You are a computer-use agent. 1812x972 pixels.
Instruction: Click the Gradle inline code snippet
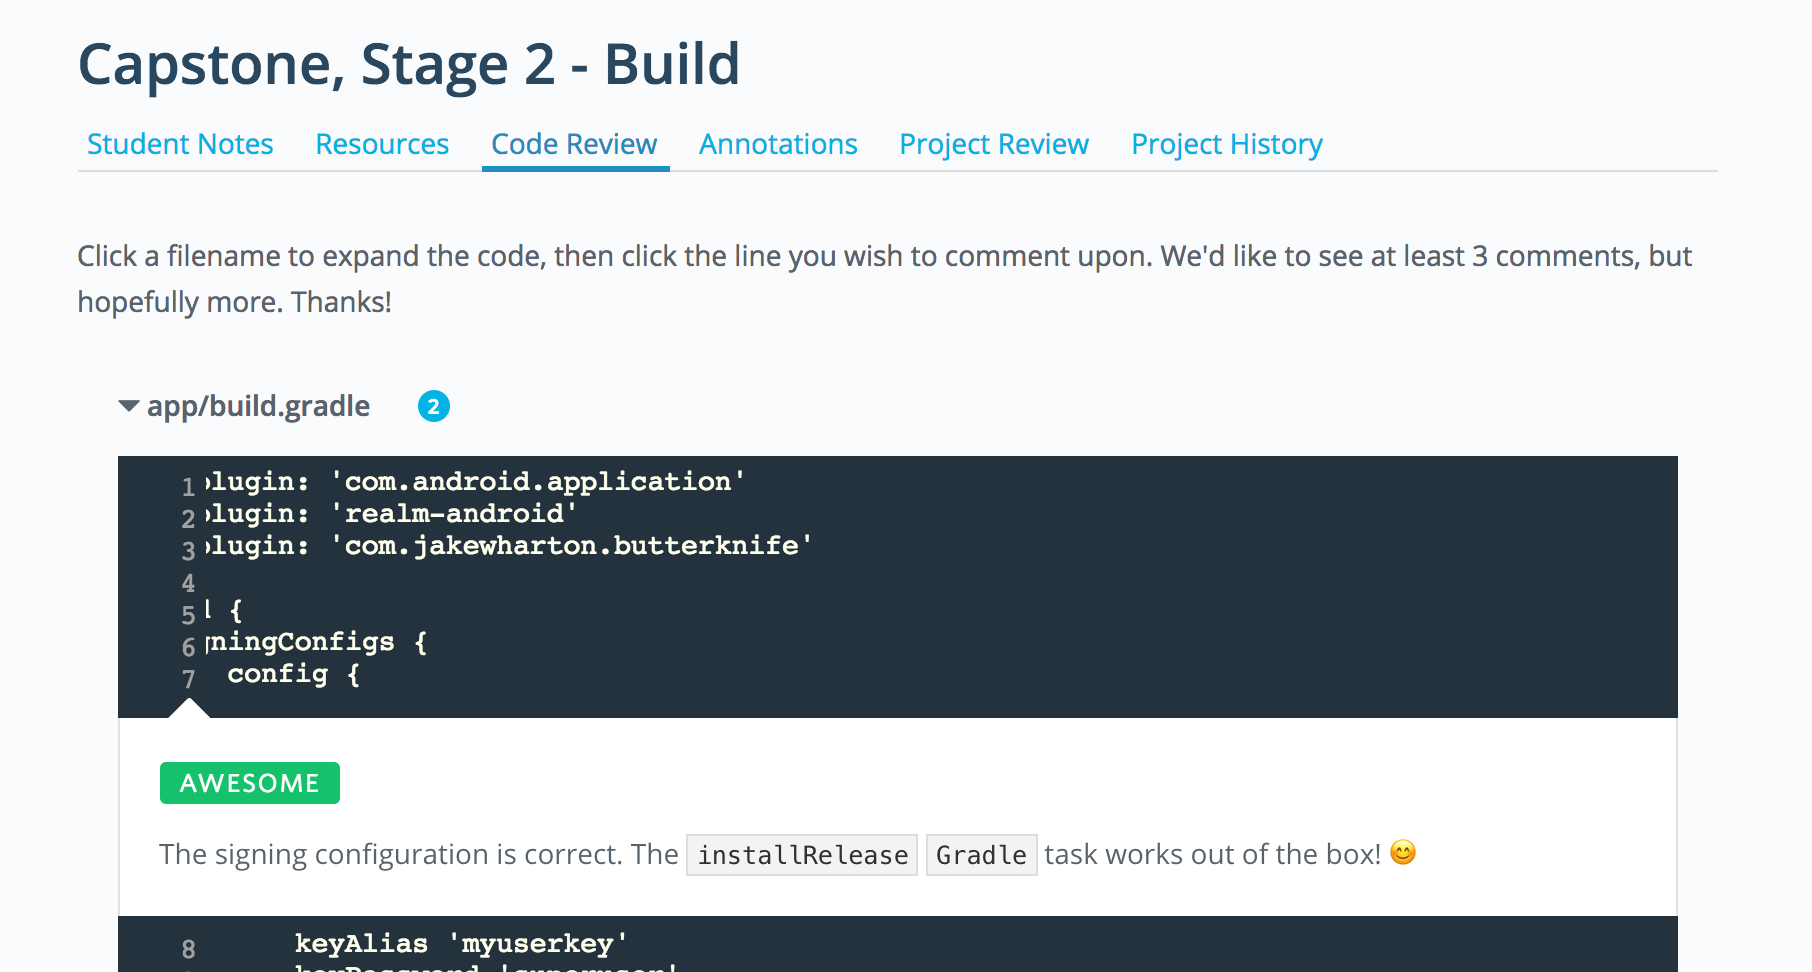point(981,855)
